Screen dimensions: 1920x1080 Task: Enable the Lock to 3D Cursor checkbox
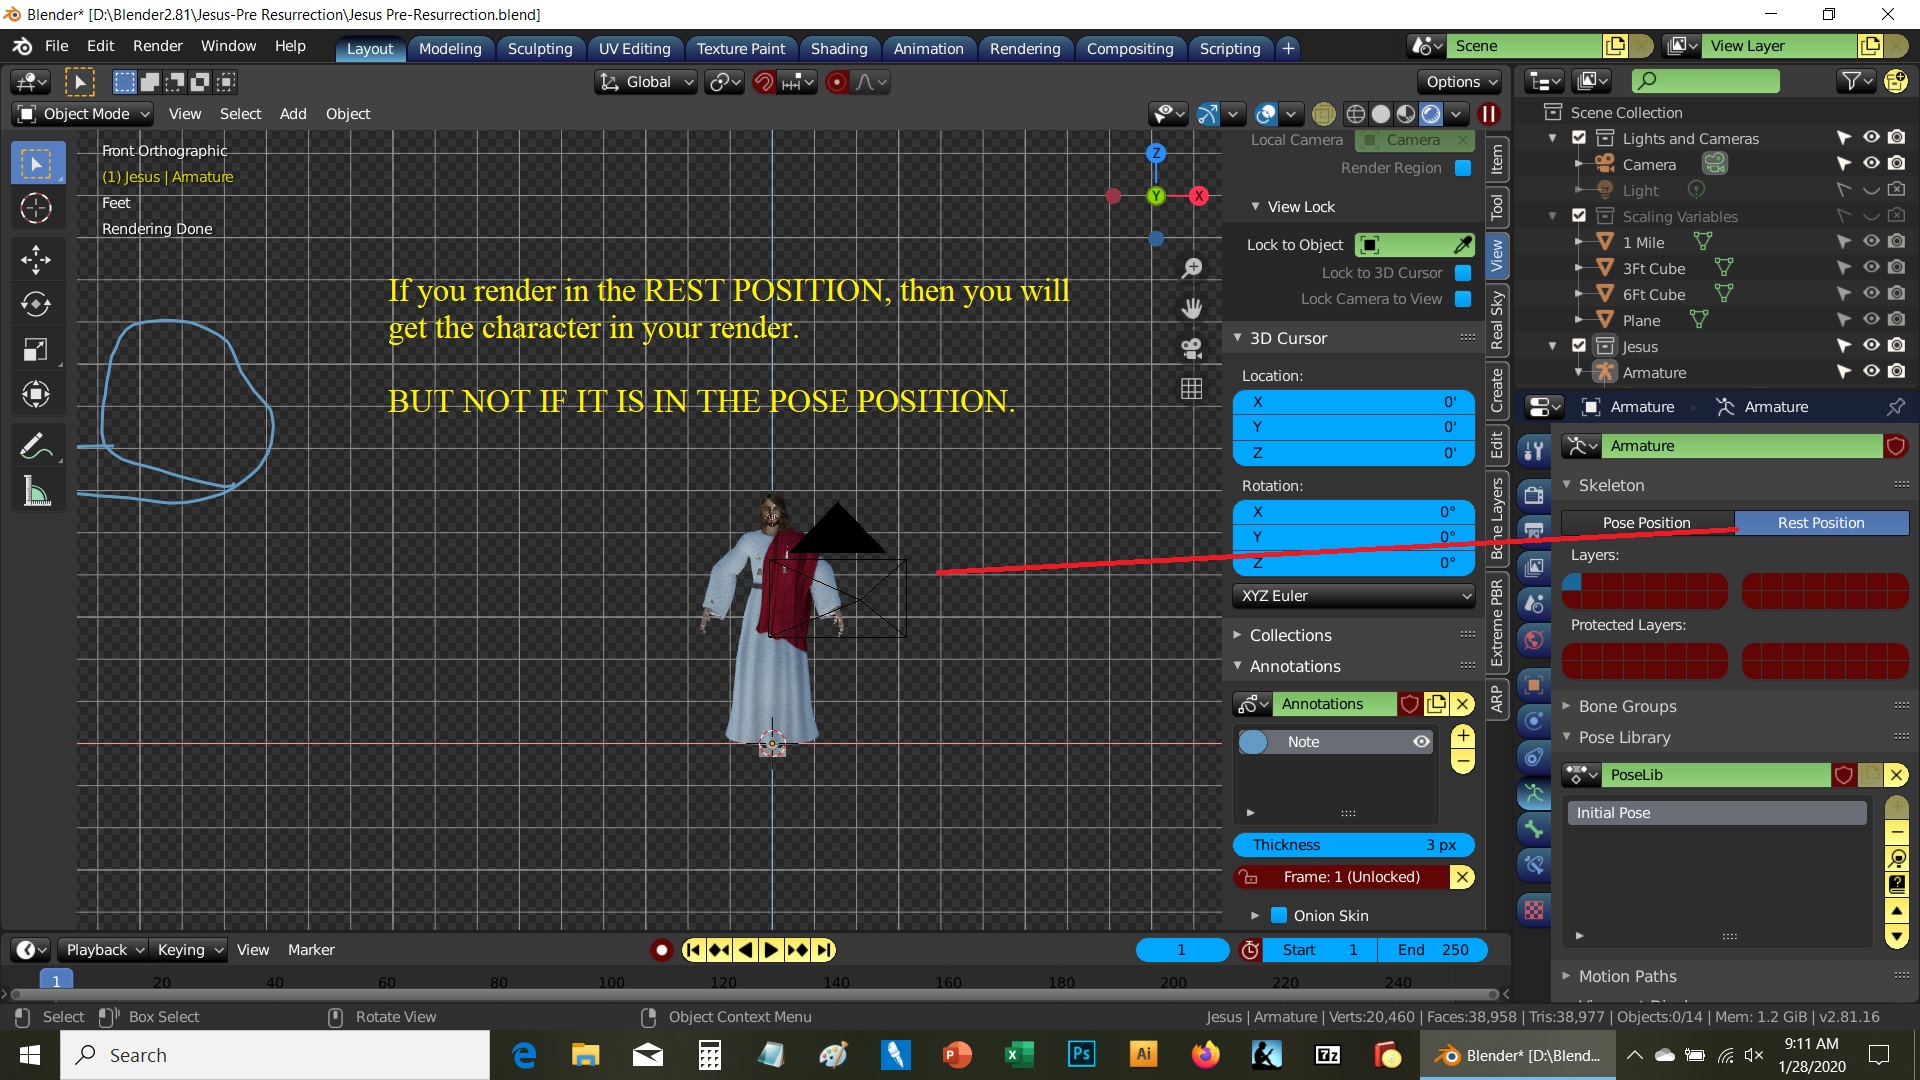click(1463, 273)
